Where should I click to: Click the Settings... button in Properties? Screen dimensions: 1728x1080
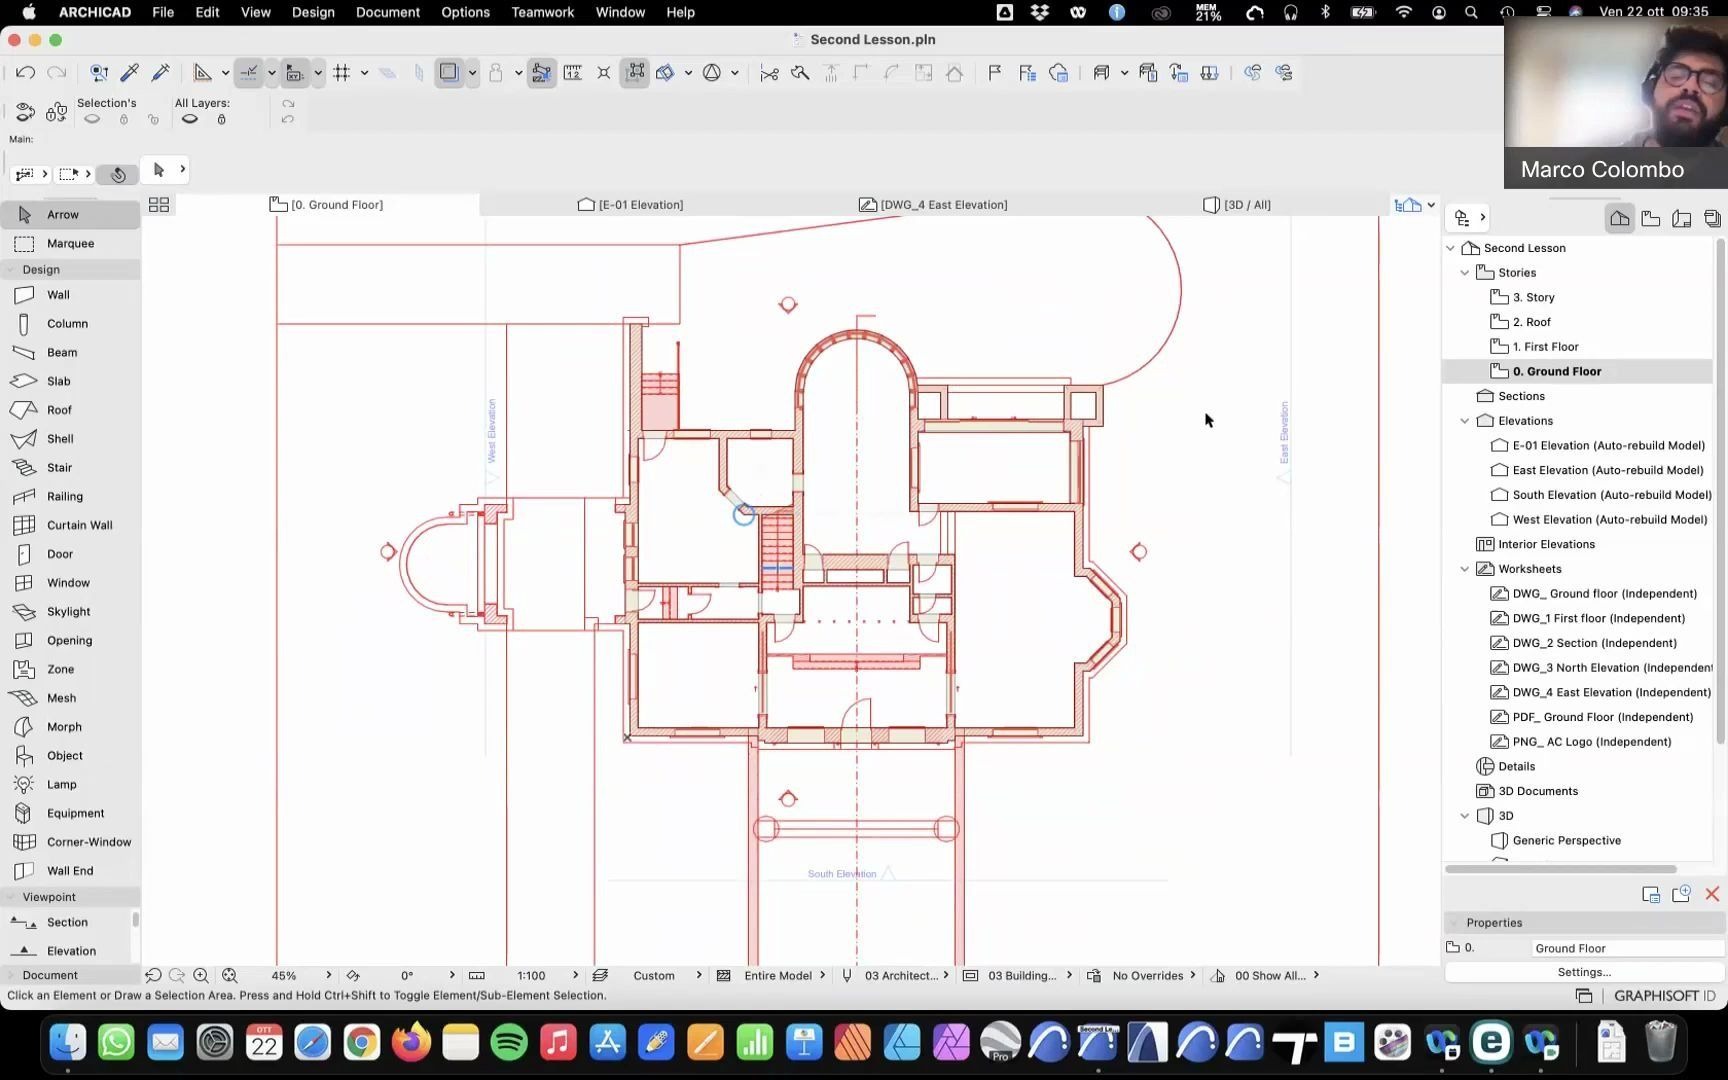1584,972
